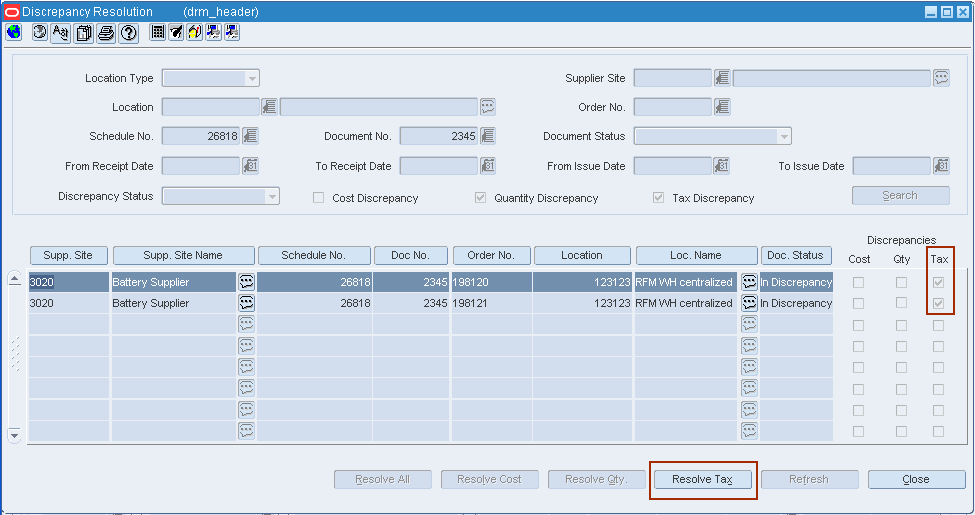
Task: Click the Resolve Tax button
Action: click(x=703, y=480)
